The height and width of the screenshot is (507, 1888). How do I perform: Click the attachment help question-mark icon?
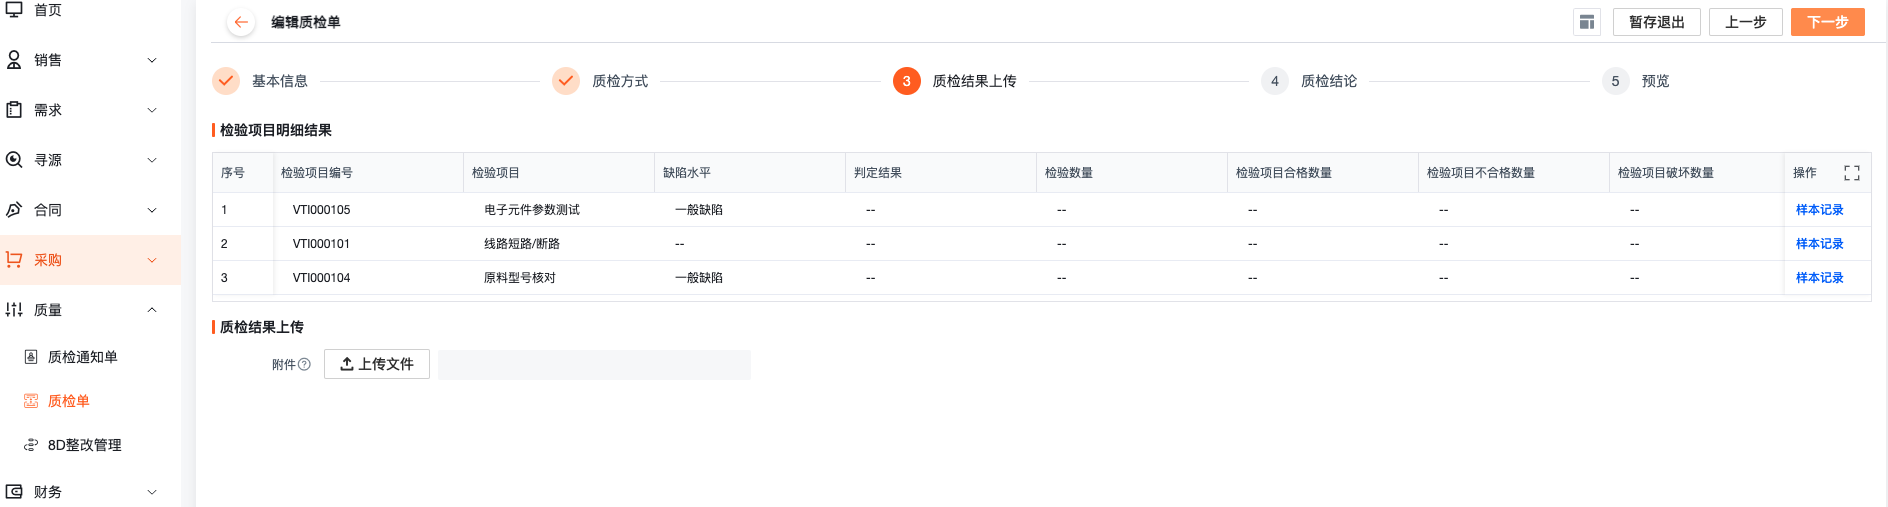305,365
